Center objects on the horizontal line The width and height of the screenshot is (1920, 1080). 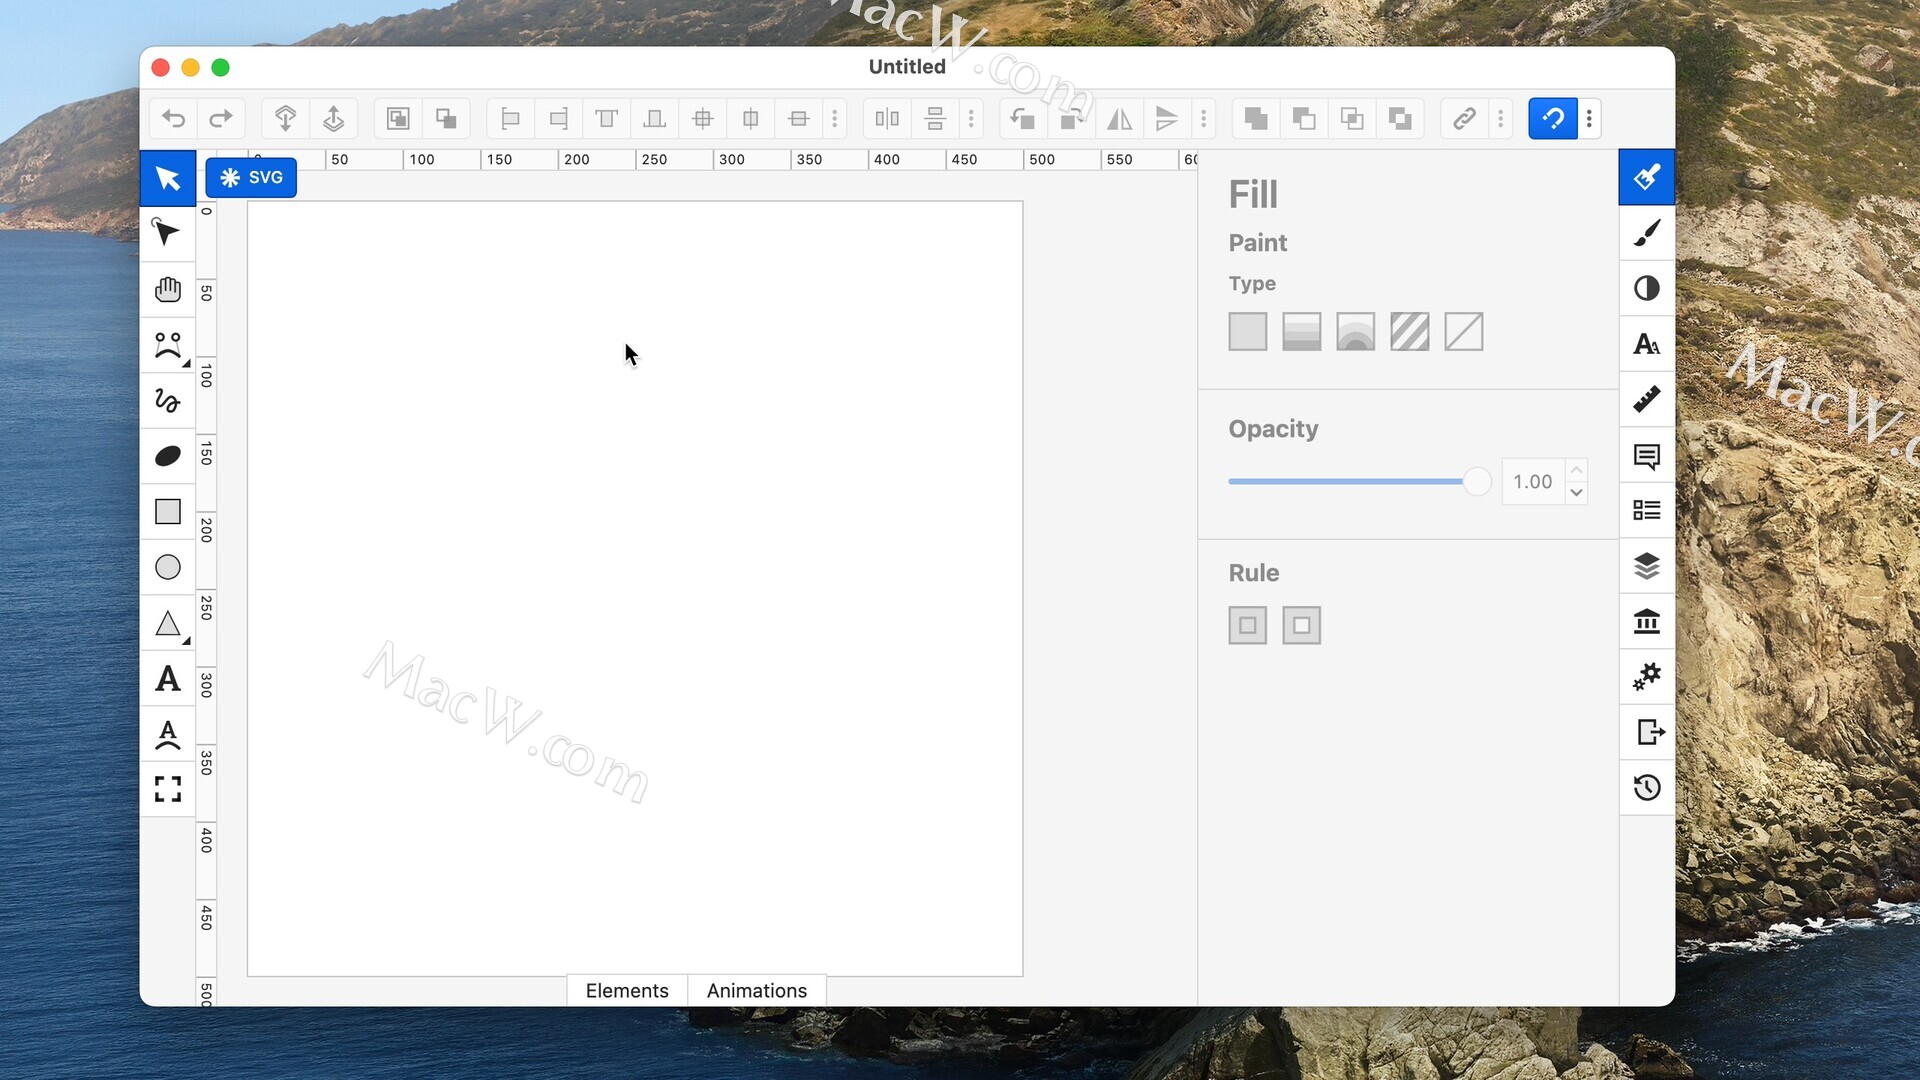coord(798,119)
